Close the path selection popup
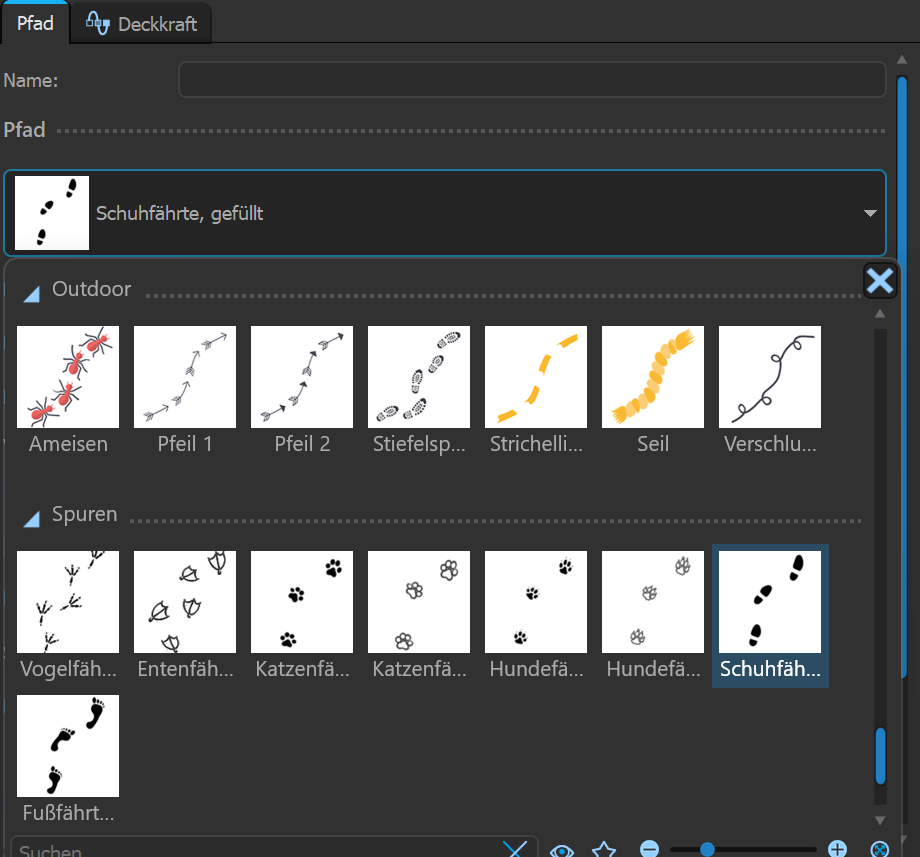 879,281
